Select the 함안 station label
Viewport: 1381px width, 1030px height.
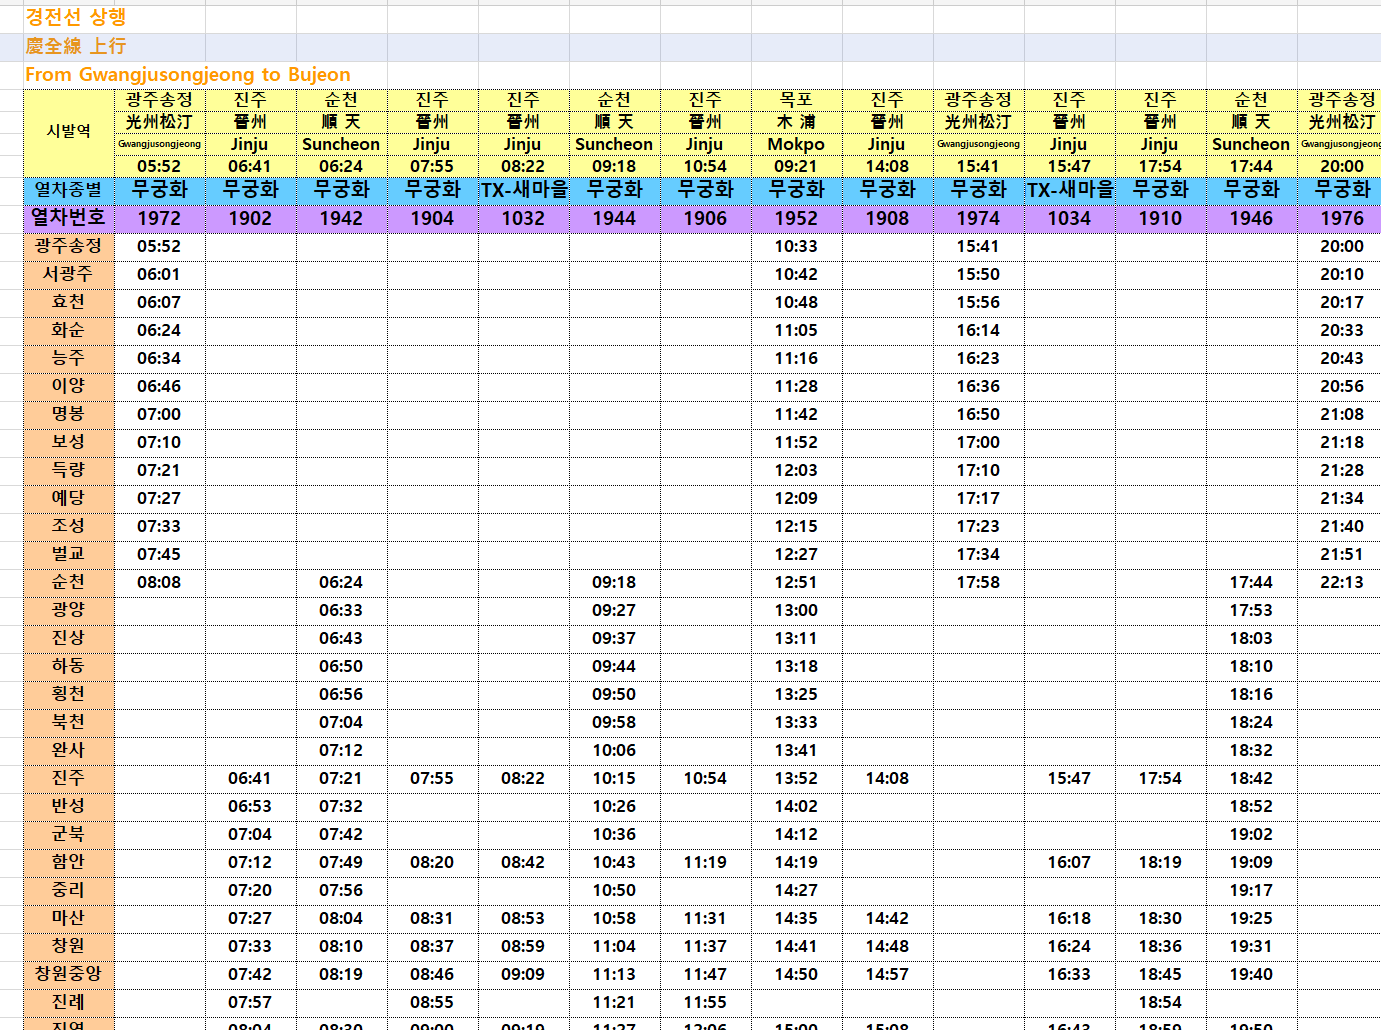tap(69, 862)
